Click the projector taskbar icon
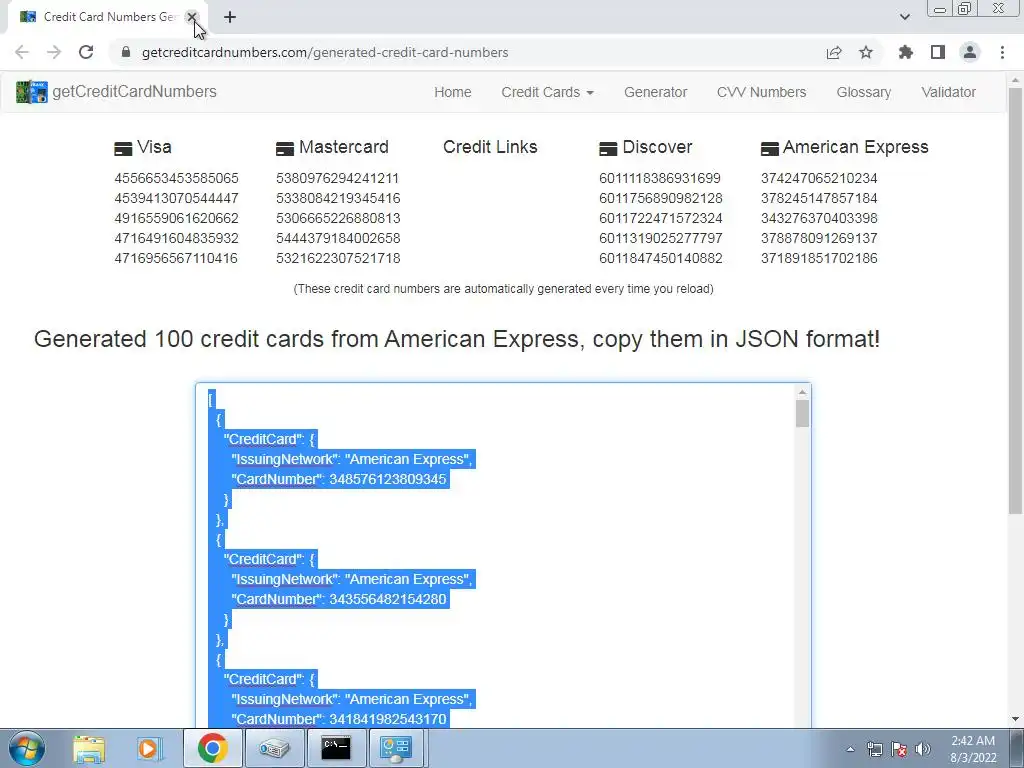Screen dimensions: 1024x768 click(274, 748)
